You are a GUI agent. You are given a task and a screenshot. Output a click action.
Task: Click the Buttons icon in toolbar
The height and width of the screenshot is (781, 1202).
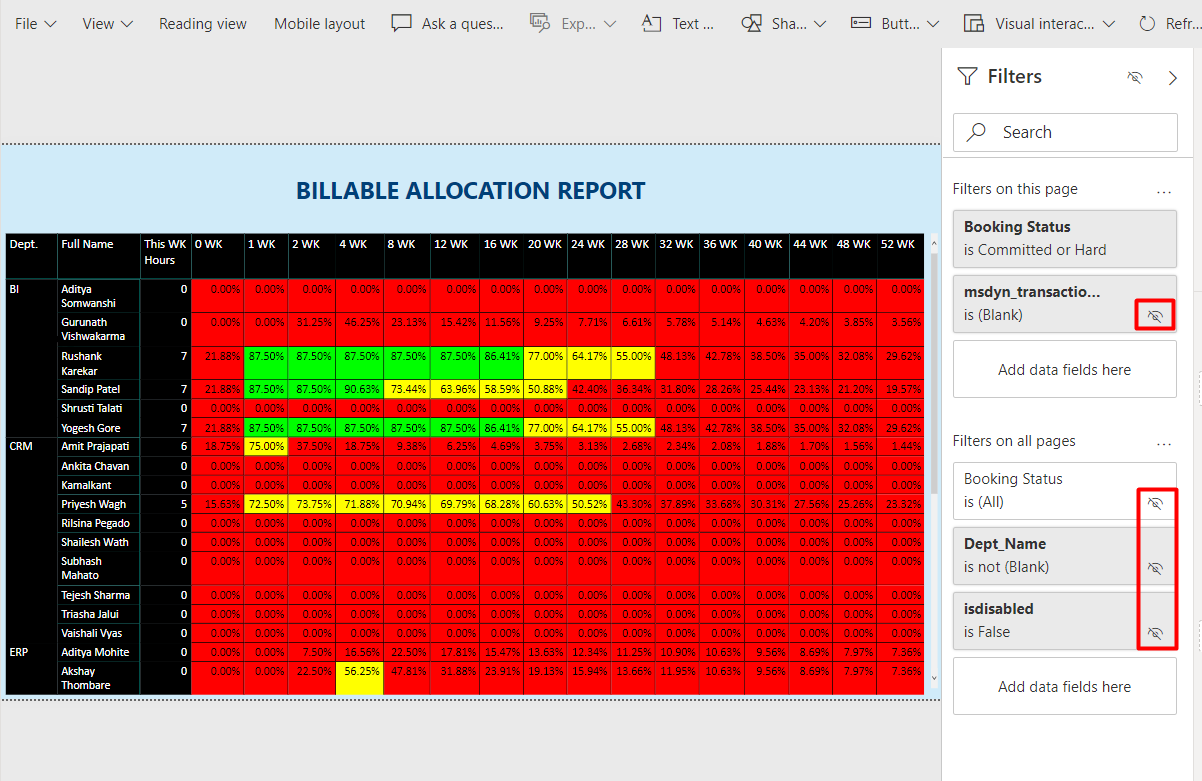click(860, 23)
